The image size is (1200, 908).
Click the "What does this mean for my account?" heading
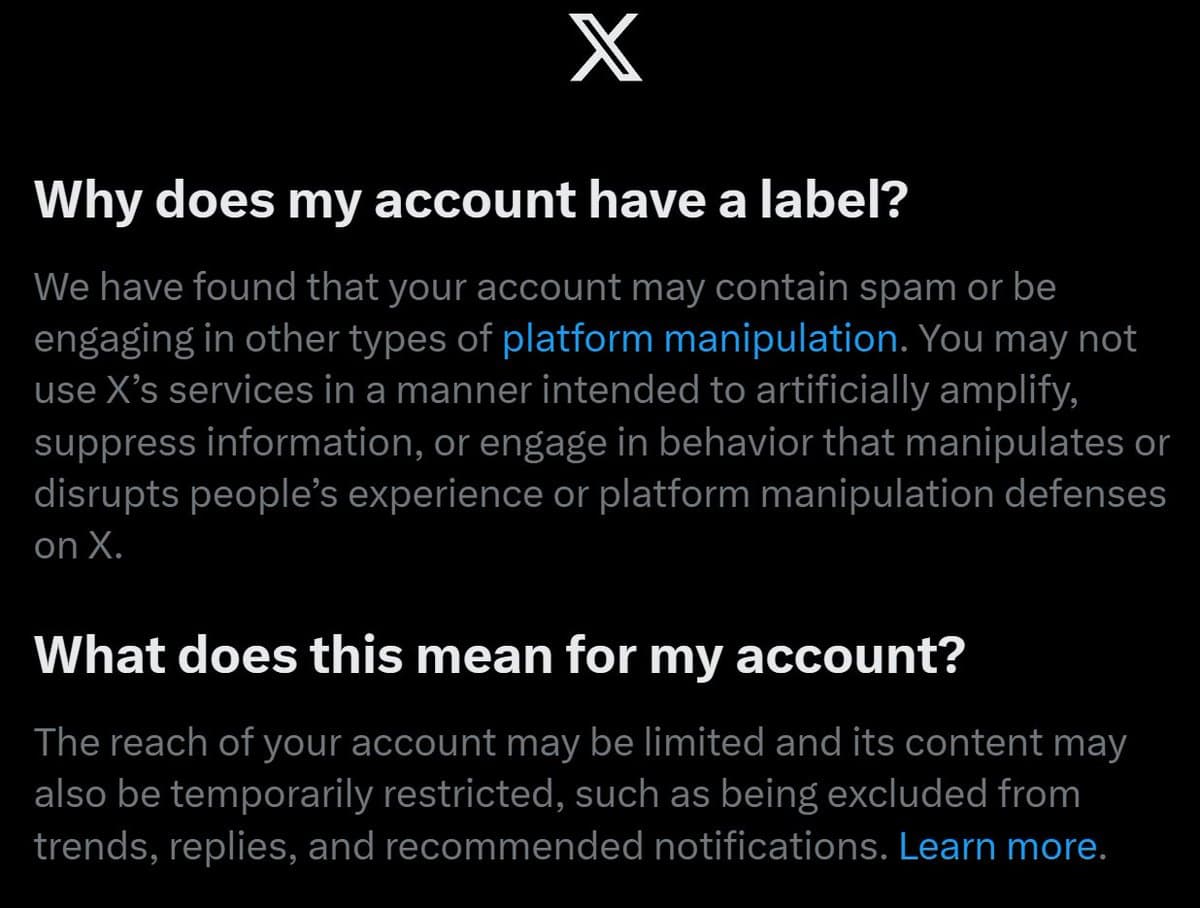[499, 655]
